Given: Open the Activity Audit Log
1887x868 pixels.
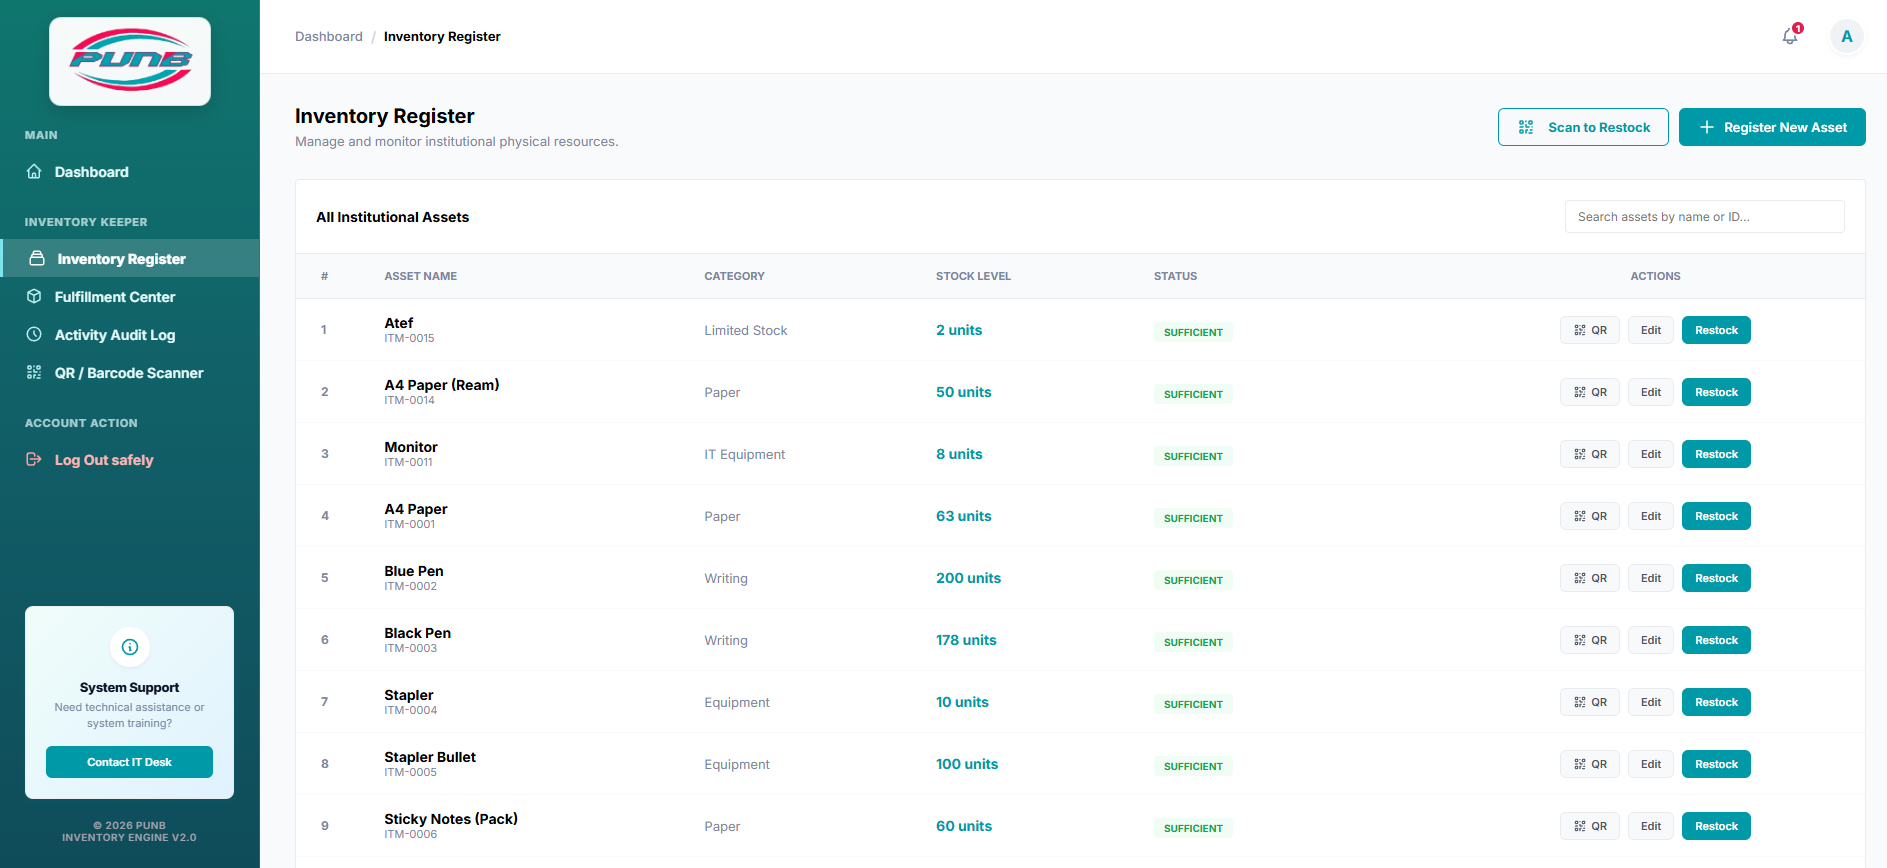Looking at the screenshot, I should (x=130, y=335).
